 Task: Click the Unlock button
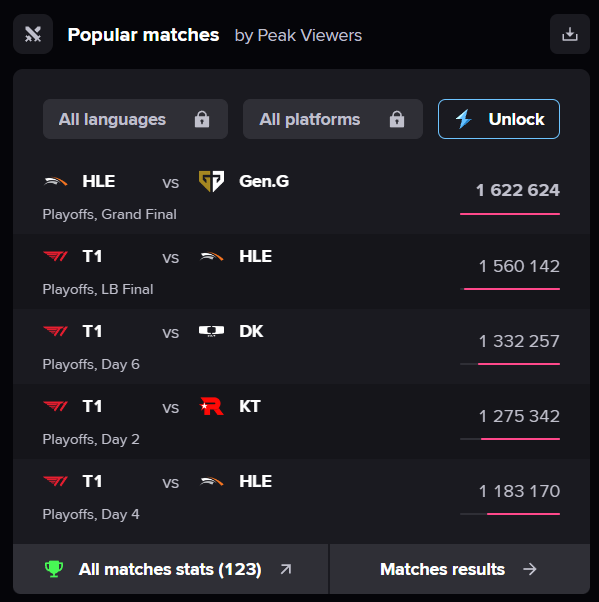(499, 119)
